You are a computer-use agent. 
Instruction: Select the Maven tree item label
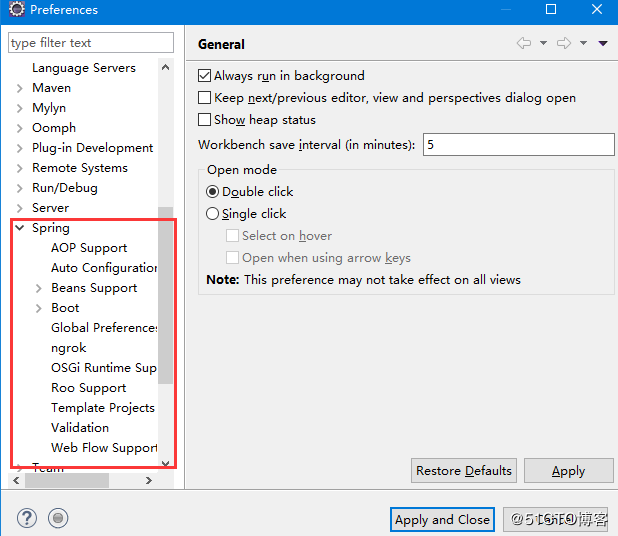click(x=52, y=88)
